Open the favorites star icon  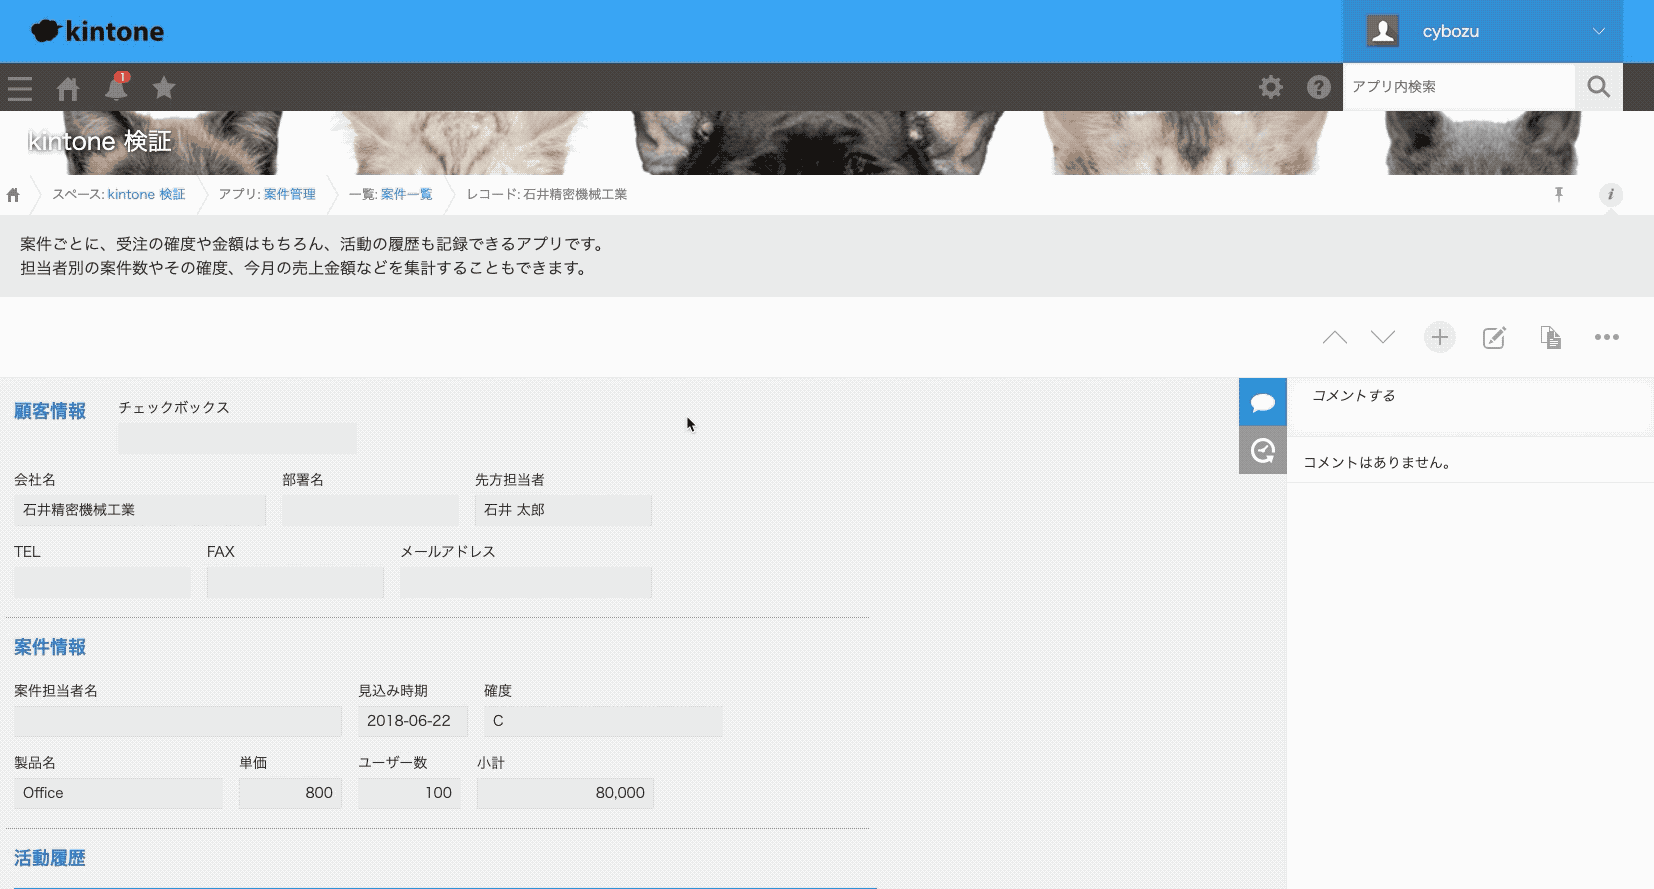point(164,88)
